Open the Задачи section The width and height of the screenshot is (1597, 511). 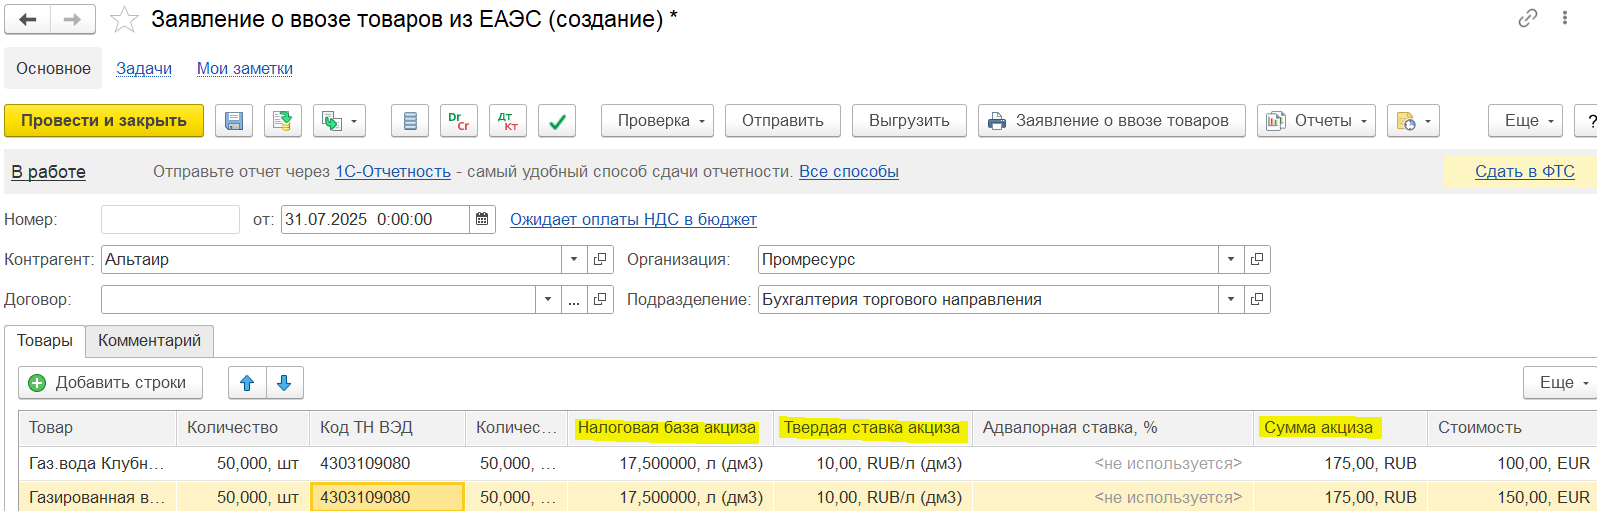point(144,68)
